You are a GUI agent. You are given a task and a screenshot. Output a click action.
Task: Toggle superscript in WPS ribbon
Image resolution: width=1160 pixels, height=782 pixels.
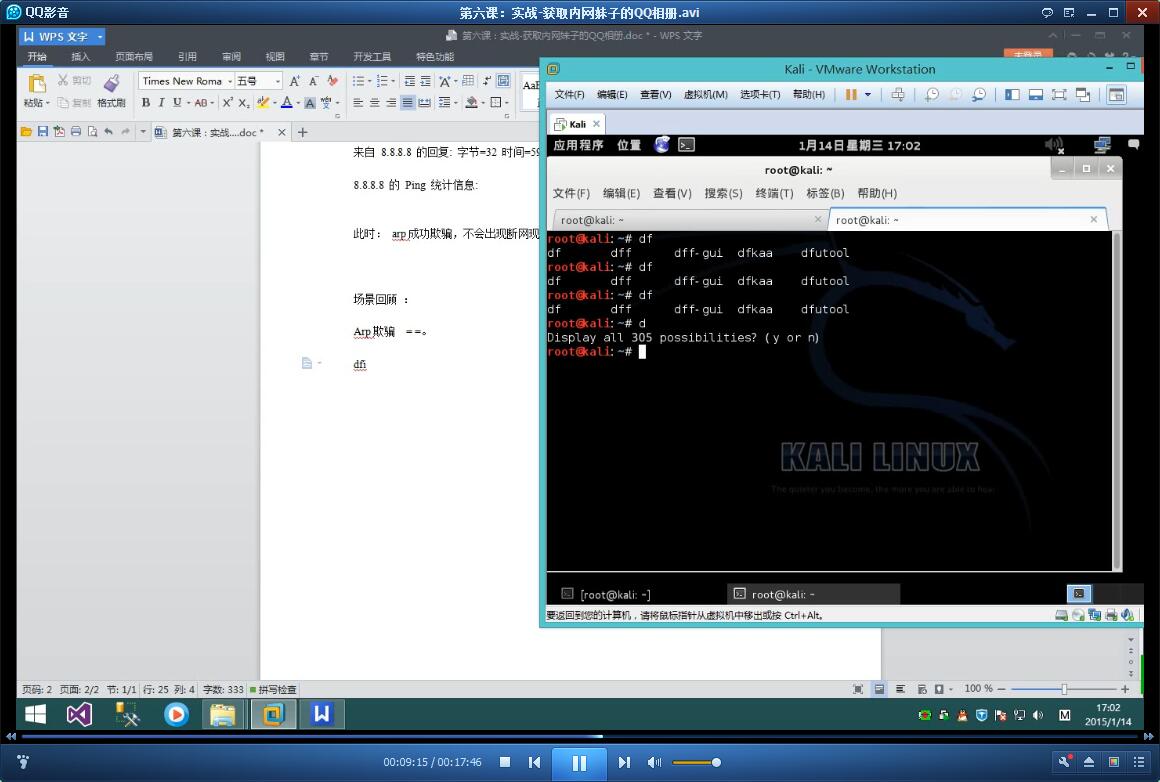pyautogui.click(x=228, y=103)
